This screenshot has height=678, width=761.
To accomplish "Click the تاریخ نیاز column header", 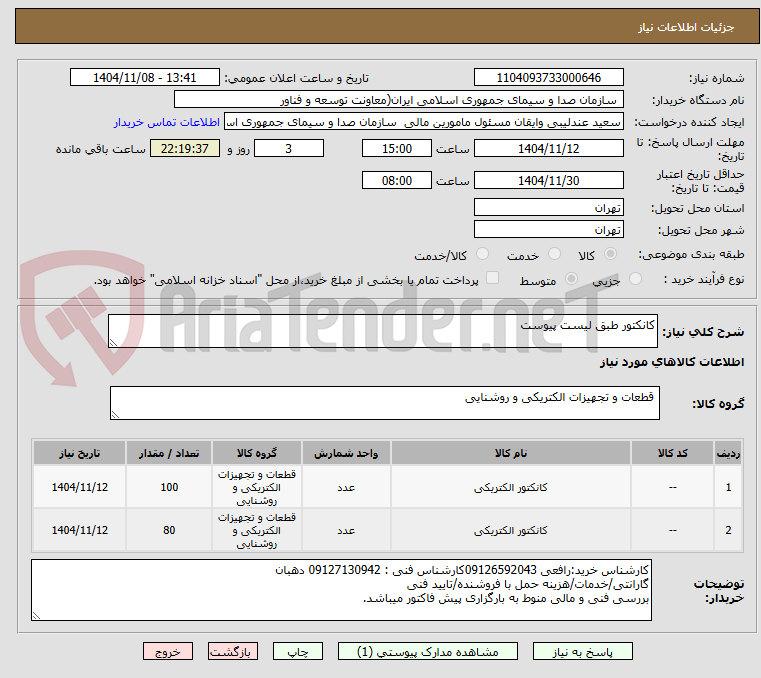I will (80, 453).
